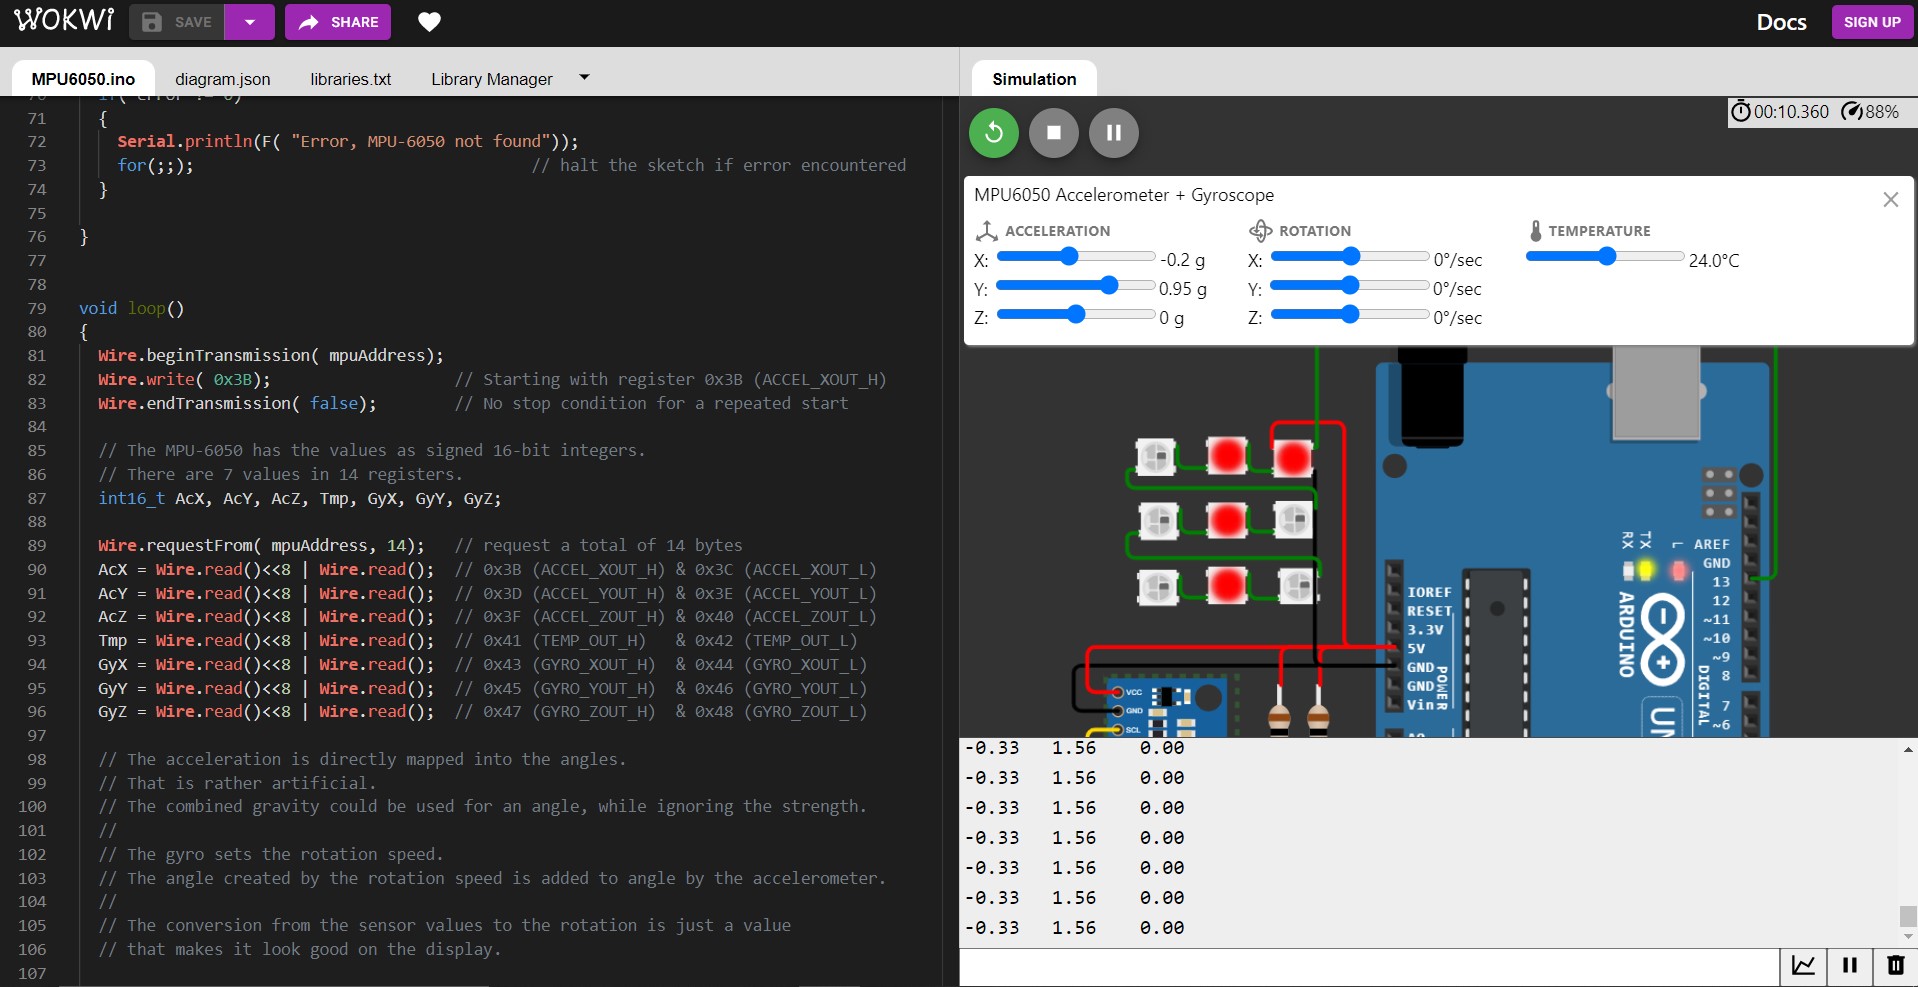Adjust the Acceleration Y slider
The height and width of the screenshot is (987, 1918).
[1076, 286]
